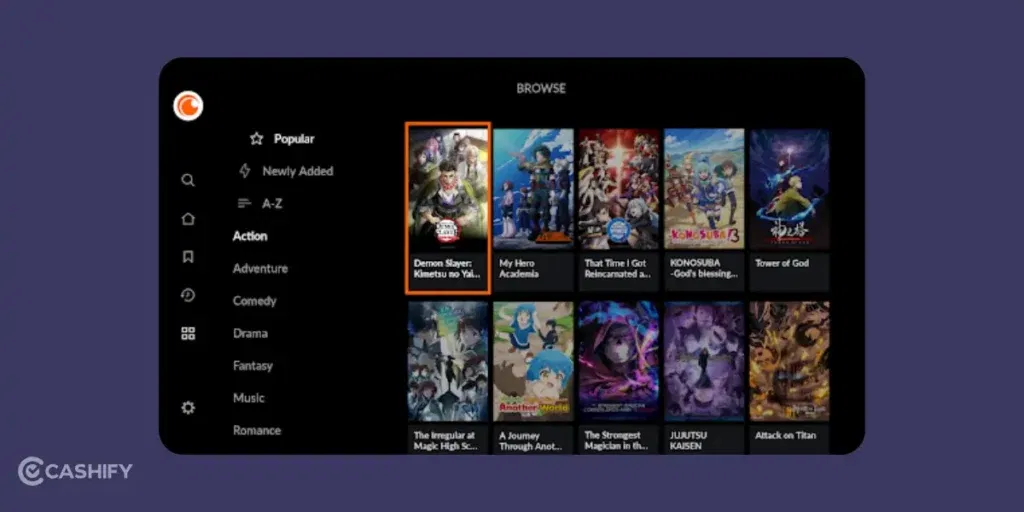Select the Newly Added option

click(298, 171)
